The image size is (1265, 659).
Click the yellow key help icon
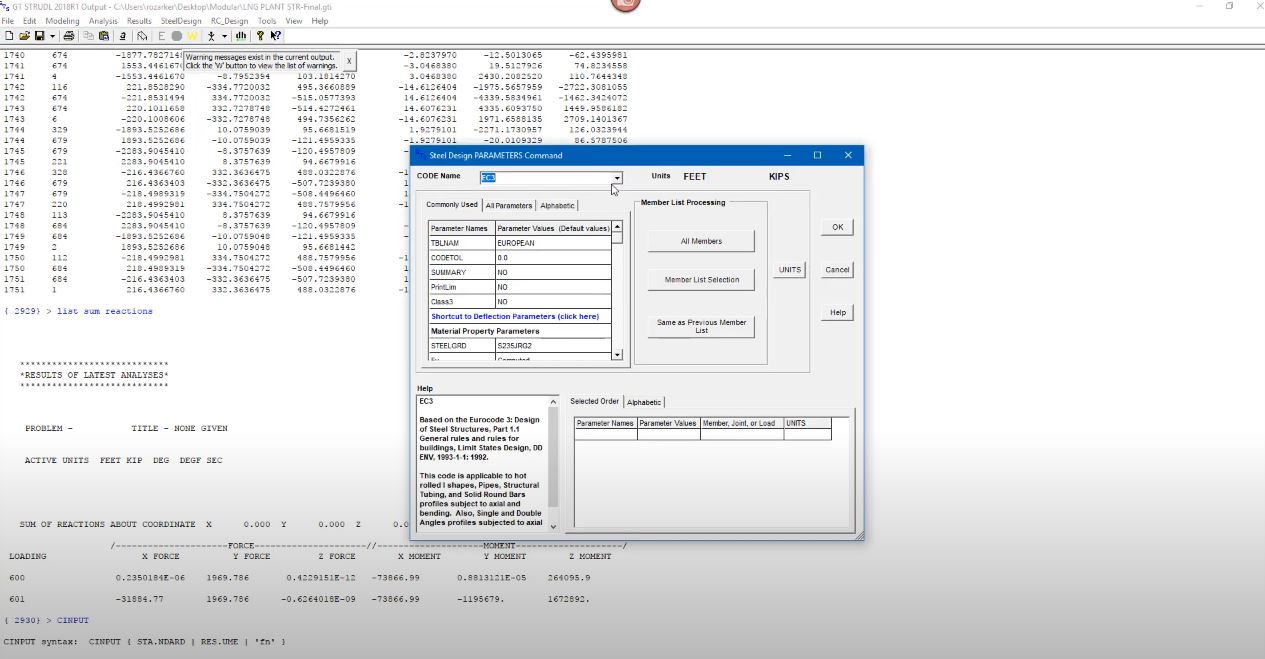click(x=260, y=36)
